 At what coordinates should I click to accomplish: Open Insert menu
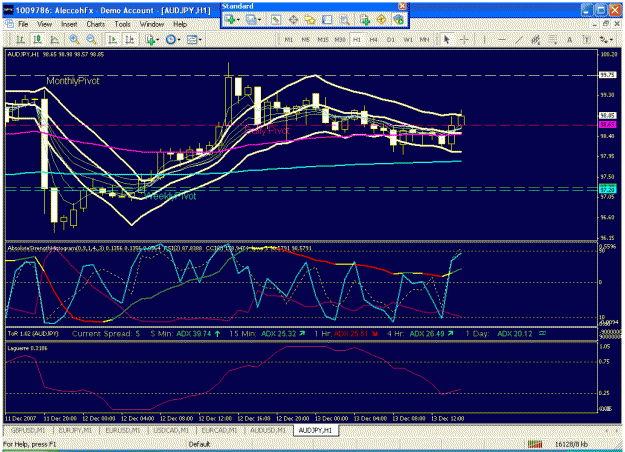pos(69,24)
